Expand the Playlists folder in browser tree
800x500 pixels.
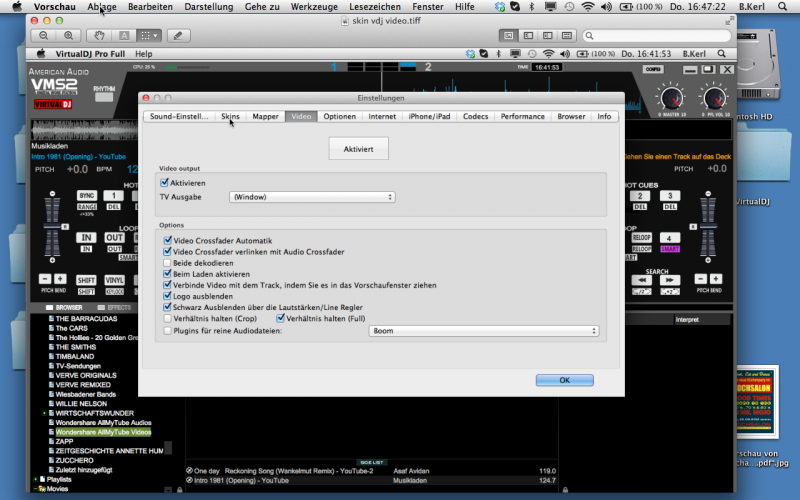click(37, 480)
